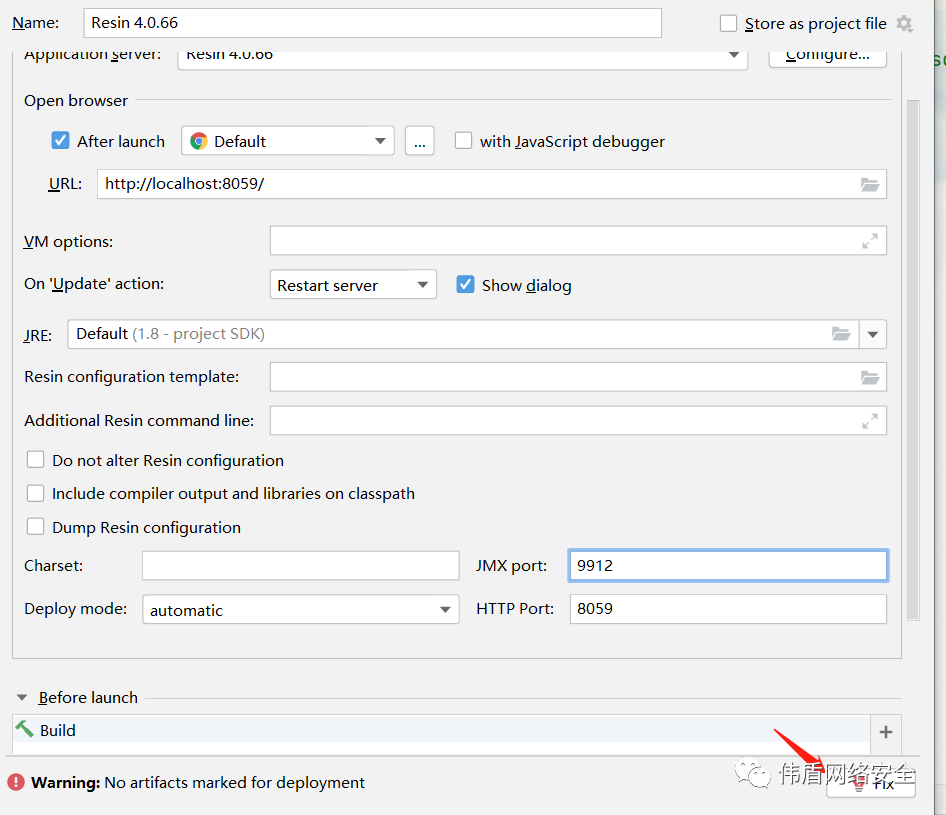Click the VM options input field
This screenshot has height=815, width=946.
578,241
